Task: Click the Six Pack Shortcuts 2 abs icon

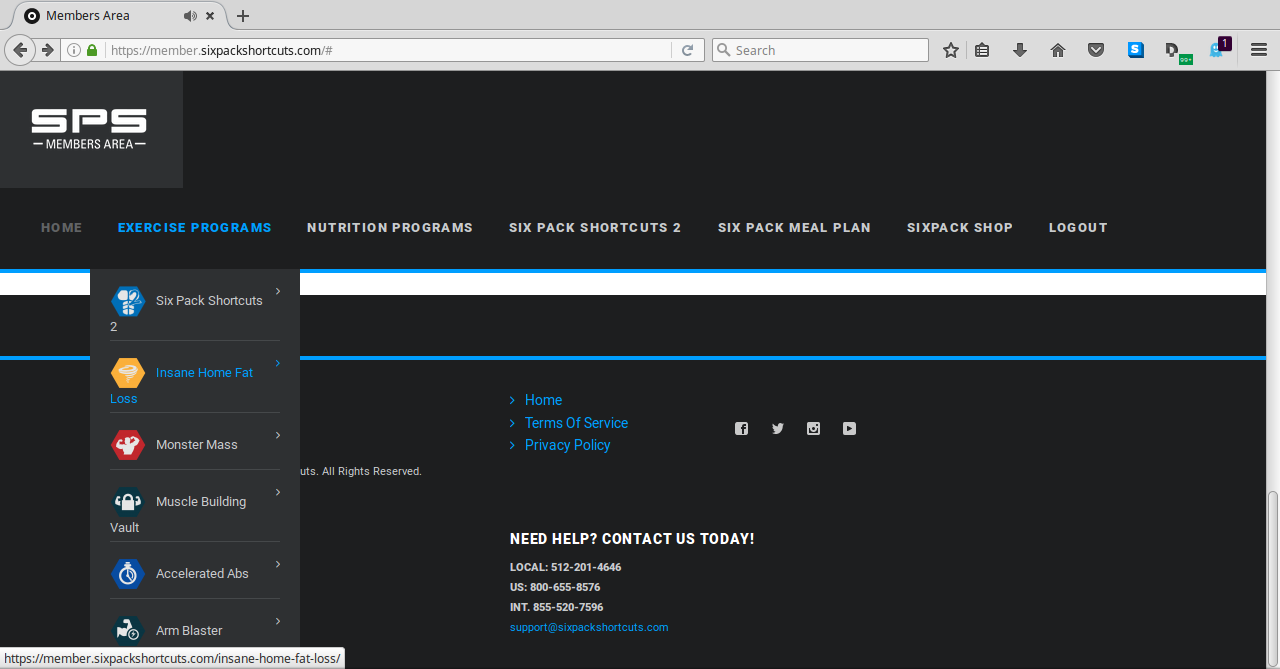Action: point(127,301)
